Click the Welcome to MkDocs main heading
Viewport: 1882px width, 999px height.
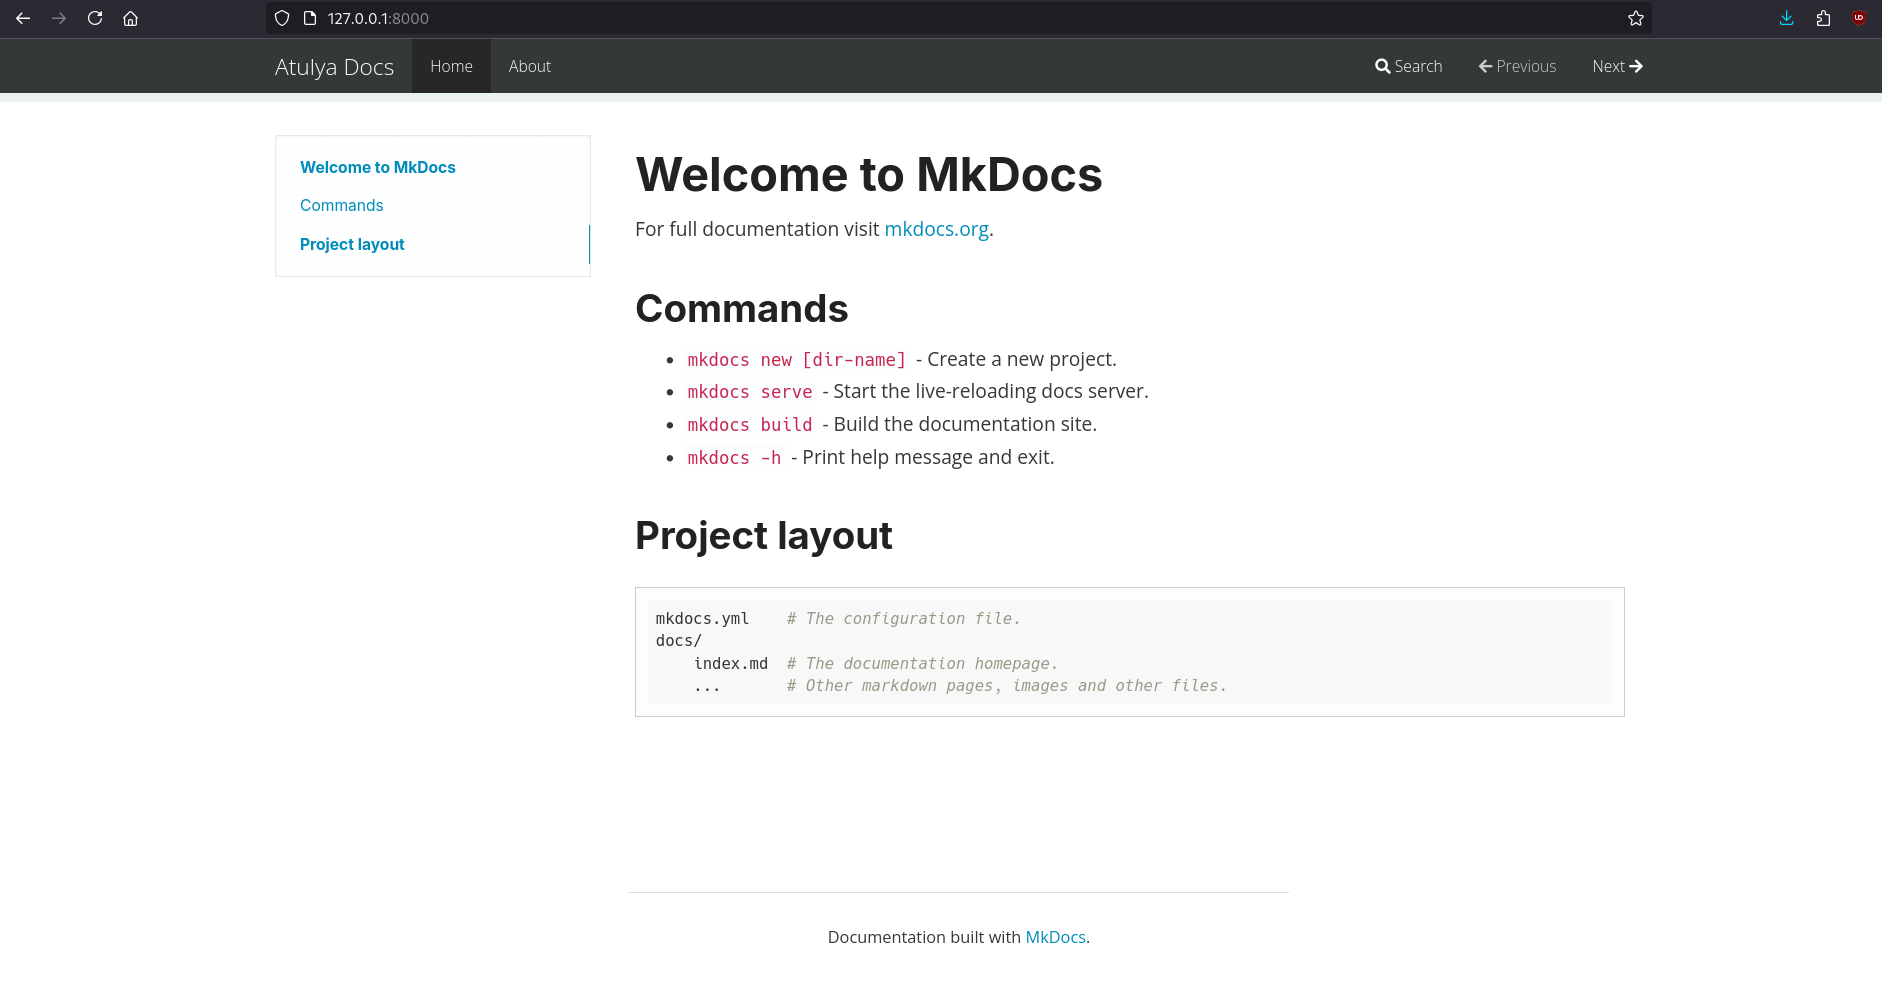point(869,175)
